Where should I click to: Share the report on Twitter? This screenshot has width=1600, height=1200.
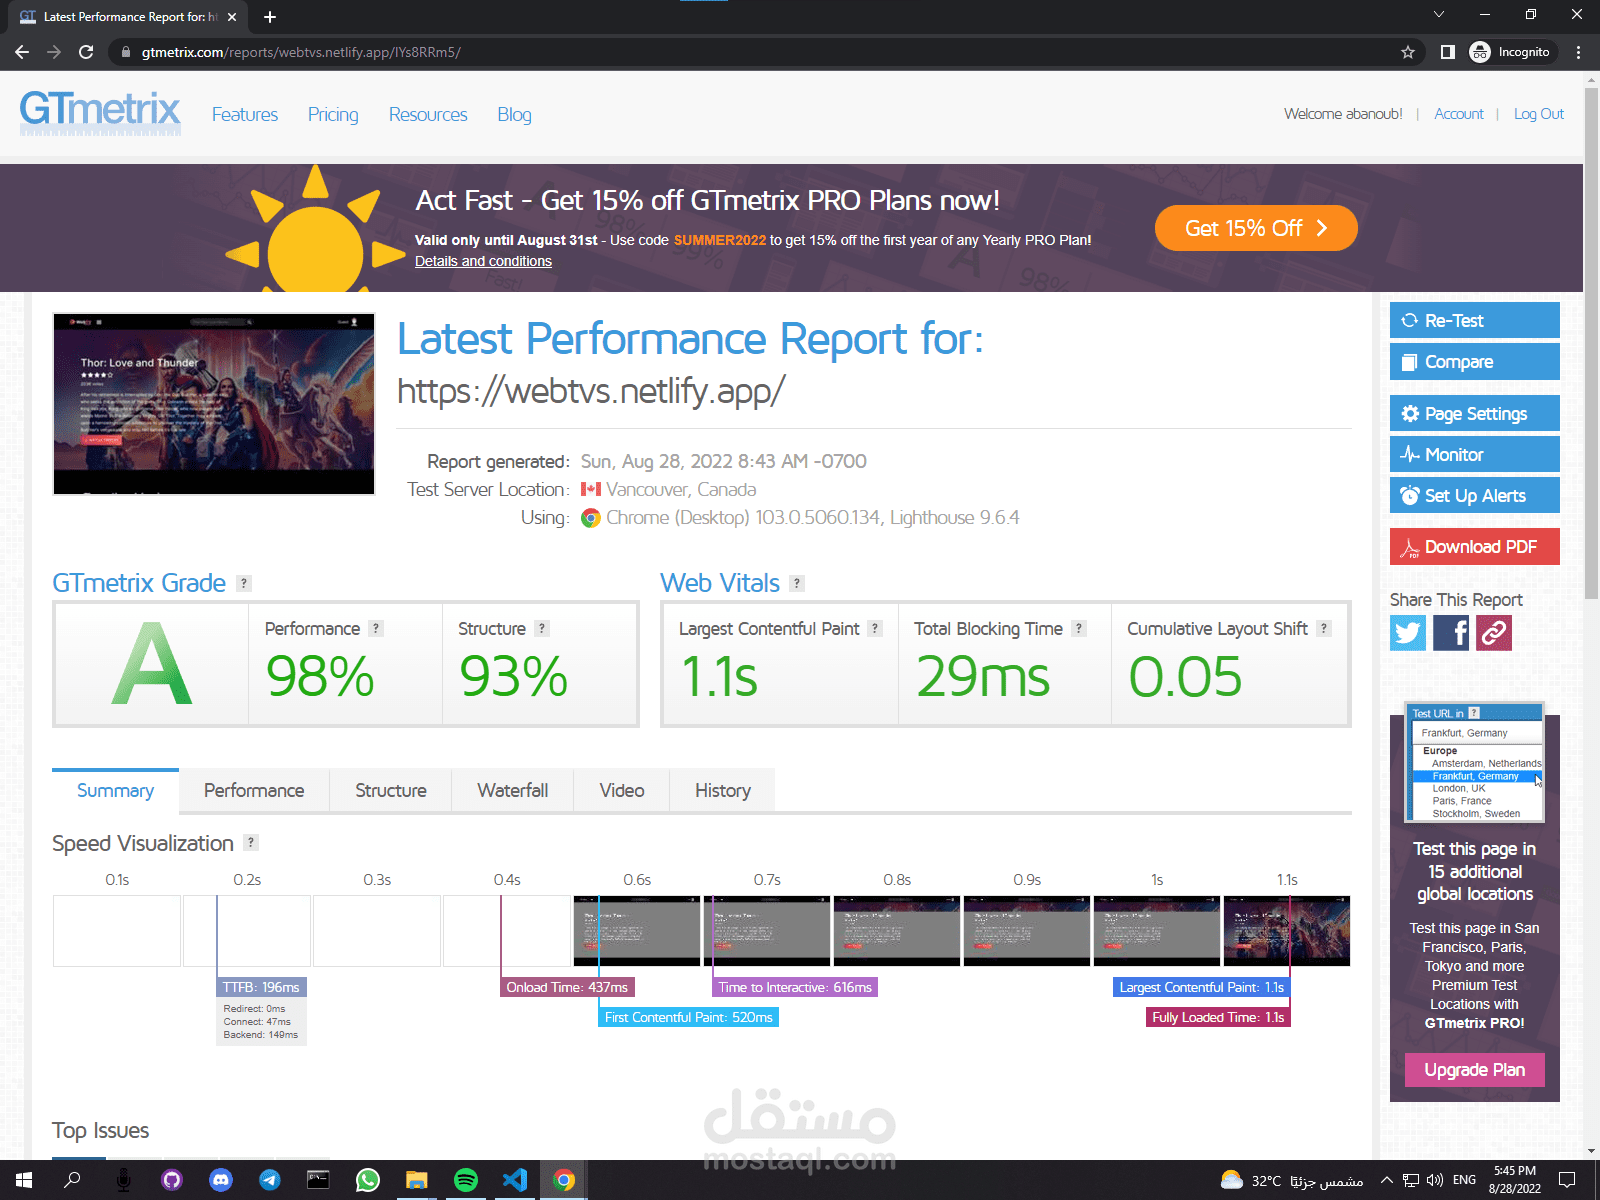pyautogui.click(x=1408, y=633)
